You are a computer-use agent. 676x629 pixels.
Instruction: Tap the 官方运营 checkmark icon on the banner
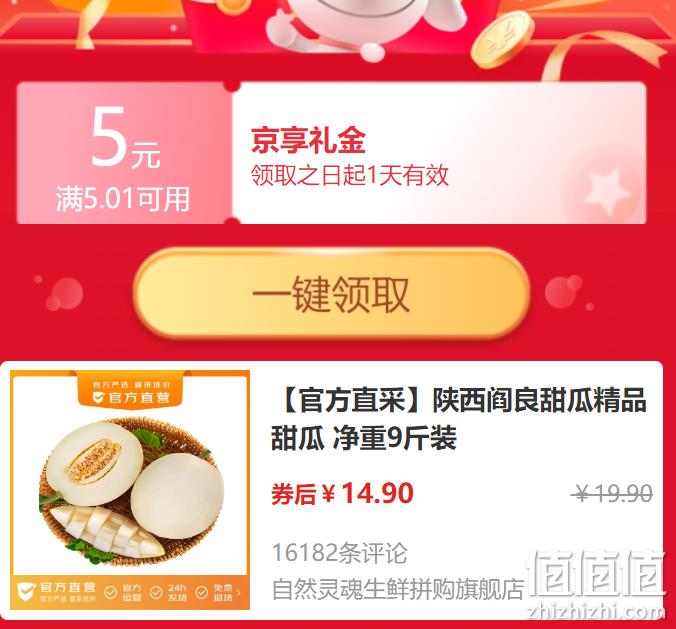coord(111,593)
